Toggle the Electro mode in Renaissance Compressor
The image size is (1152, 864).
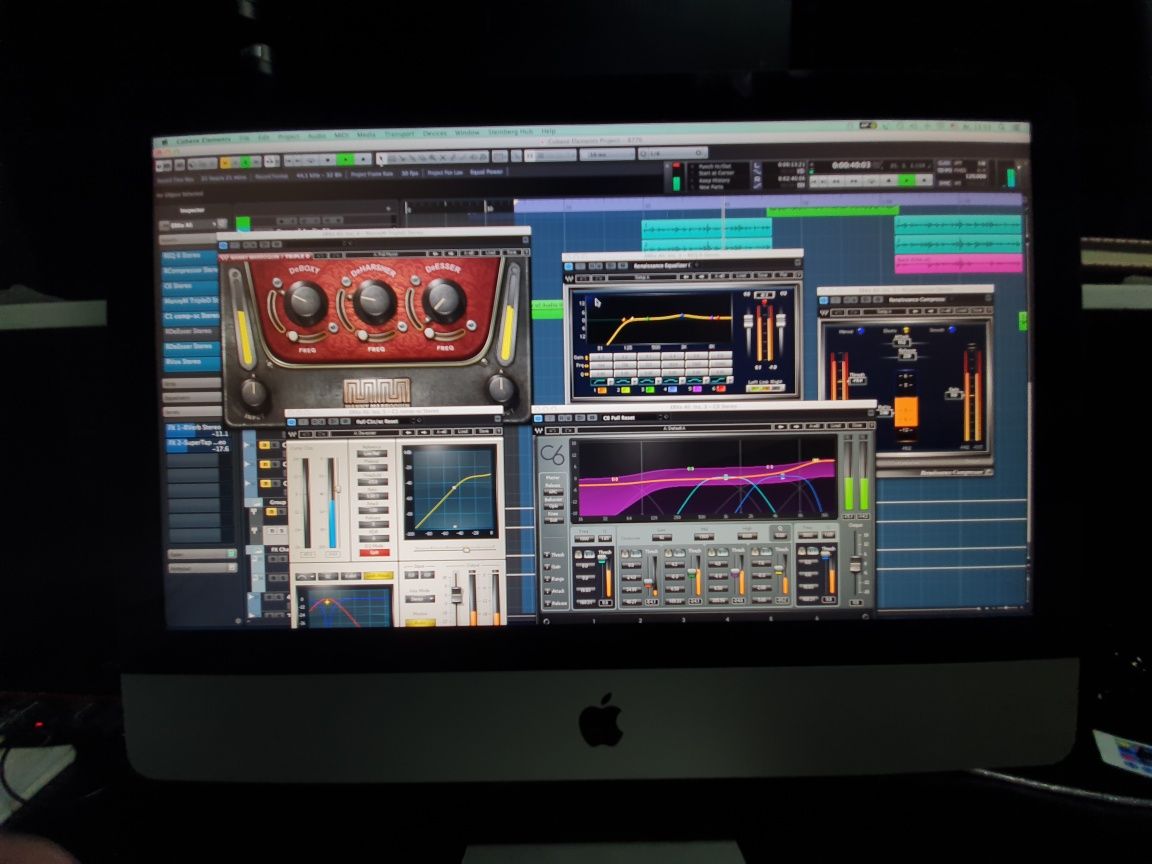coord(904,331)
